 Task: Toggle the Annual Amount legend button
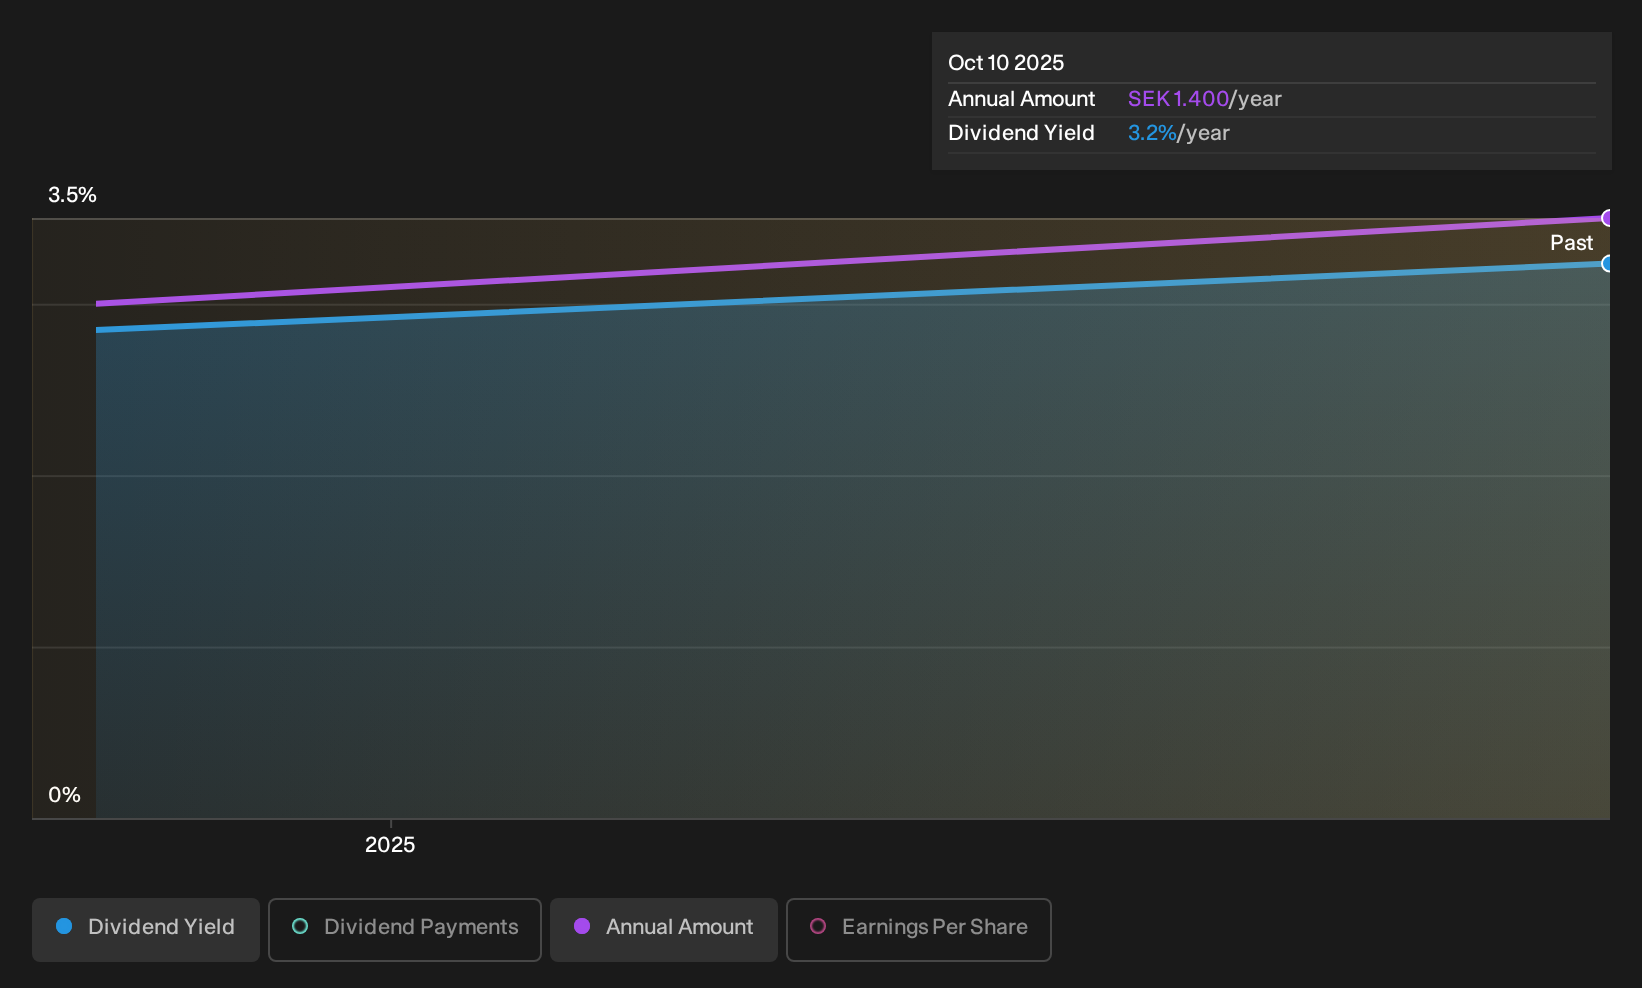pyautogui.click(x=664, y=929)
